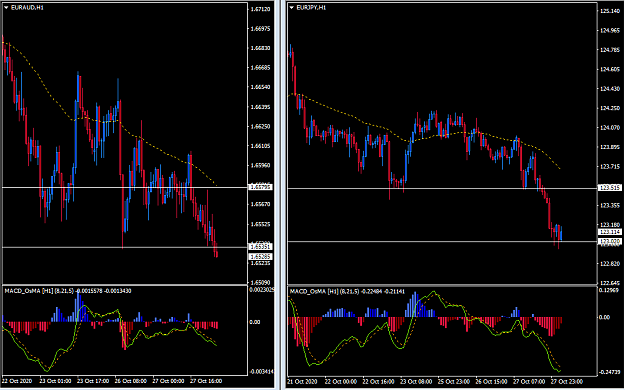Image resolution: width=625 pixels, height=390 pixels.
Task: Click the 125.140 price axis label
Action: (610, 11)
